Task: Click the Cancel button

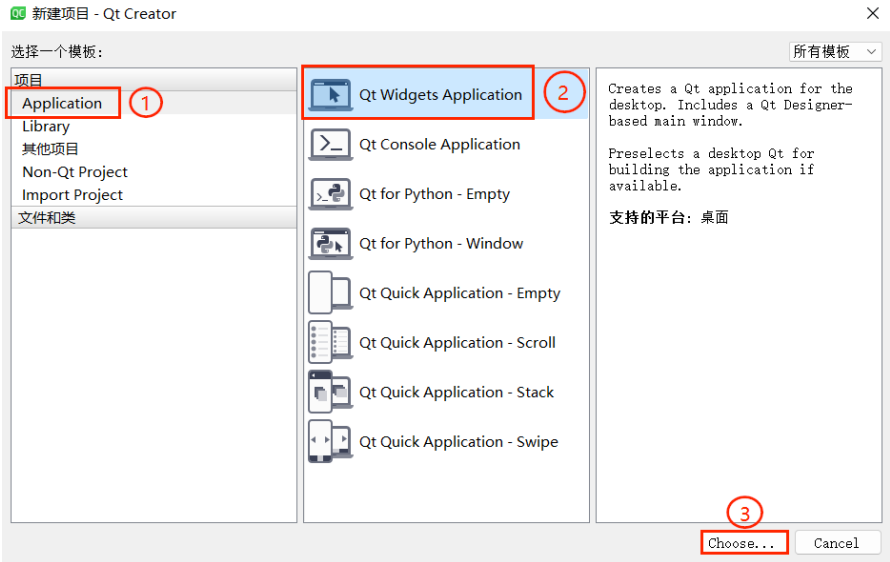Action: click(x=837, y=543)
